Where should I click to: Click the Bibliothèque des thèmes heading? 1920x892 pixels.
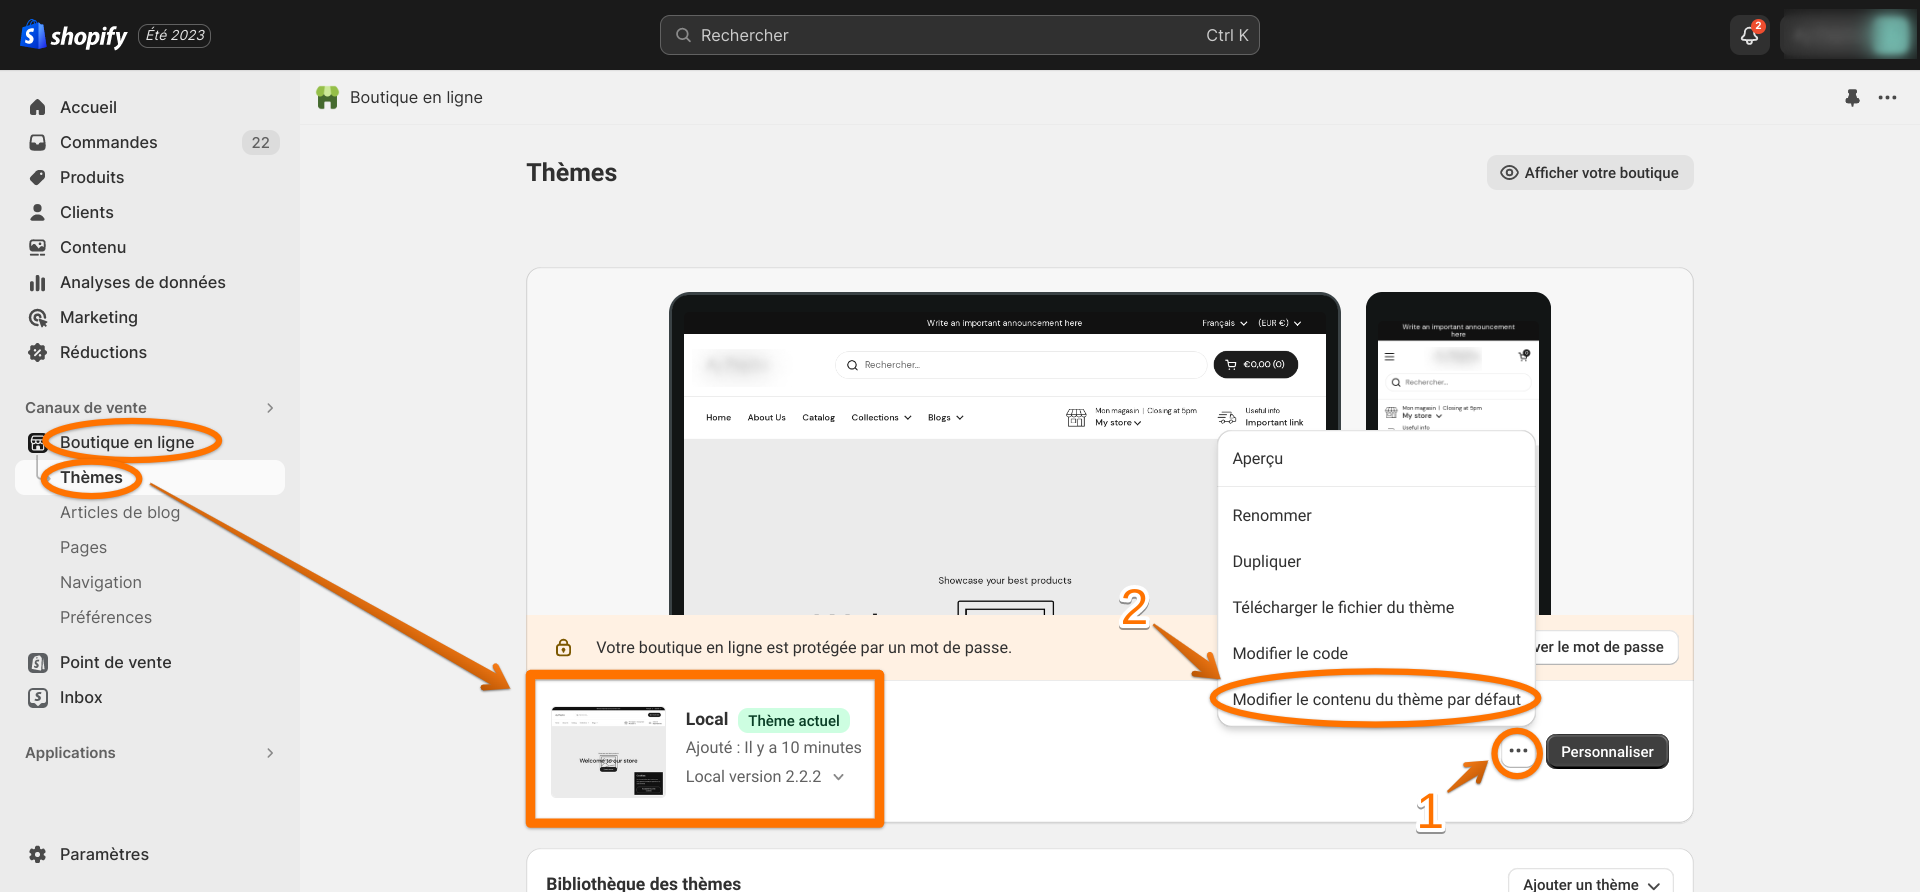click(x=644, y=883)
